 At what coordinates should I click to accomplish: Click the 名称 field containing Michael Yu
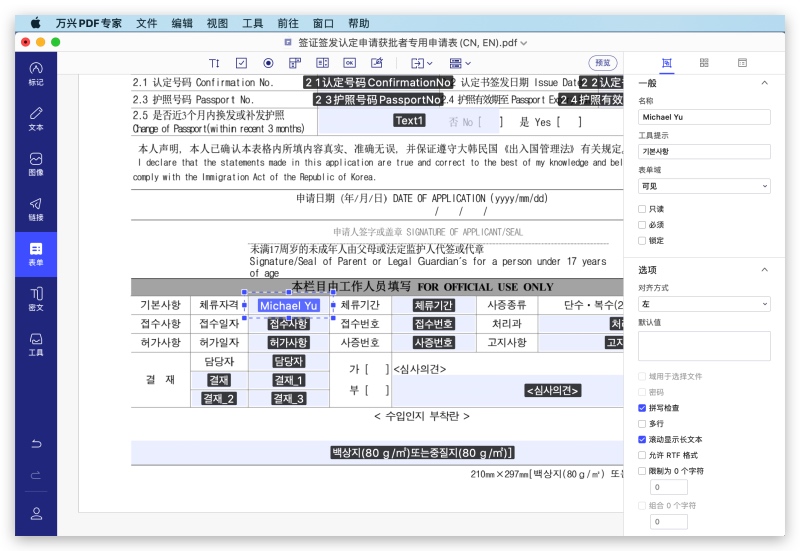click(x=704, y=117)
